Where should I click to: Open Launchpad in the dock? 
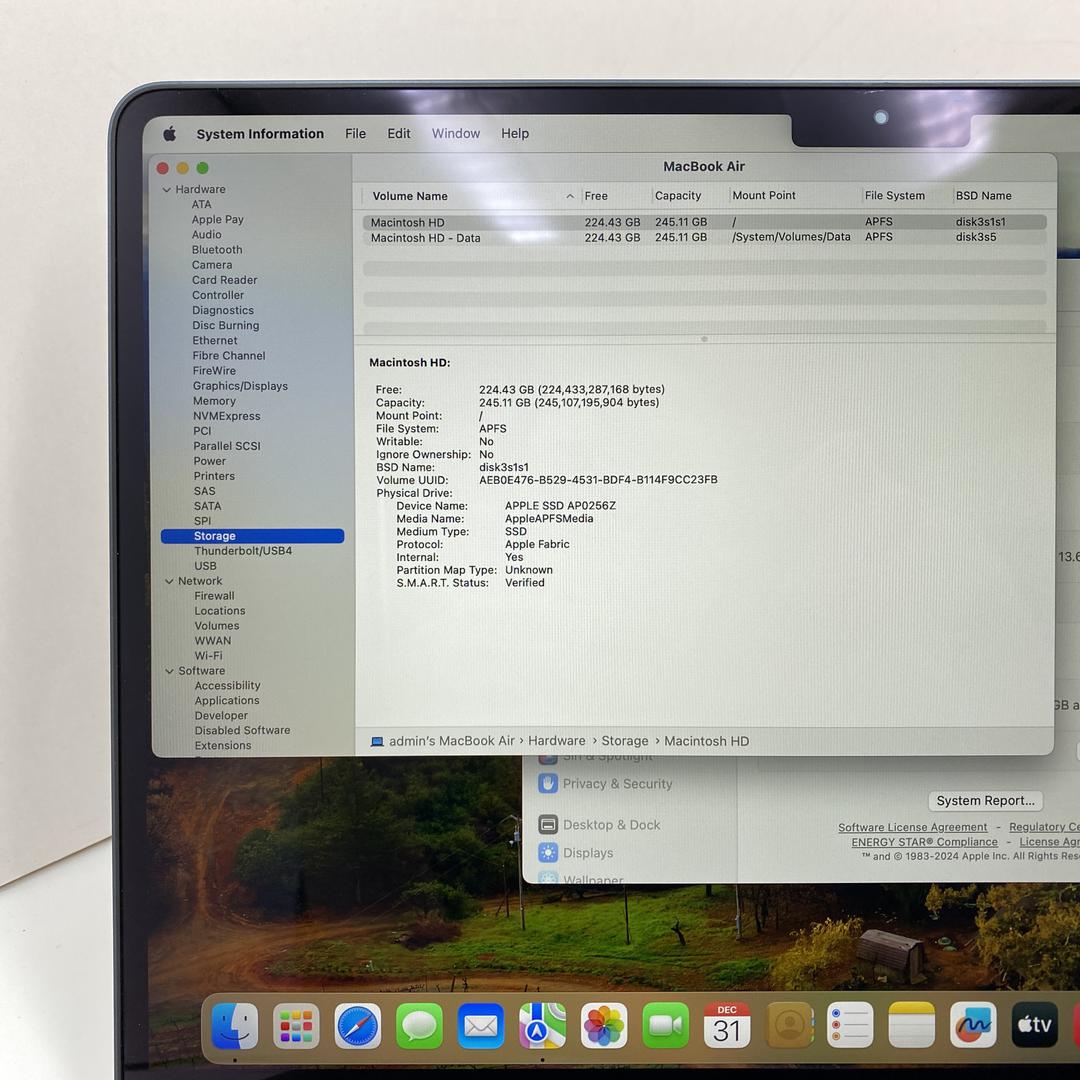[x=297, y=1026]
